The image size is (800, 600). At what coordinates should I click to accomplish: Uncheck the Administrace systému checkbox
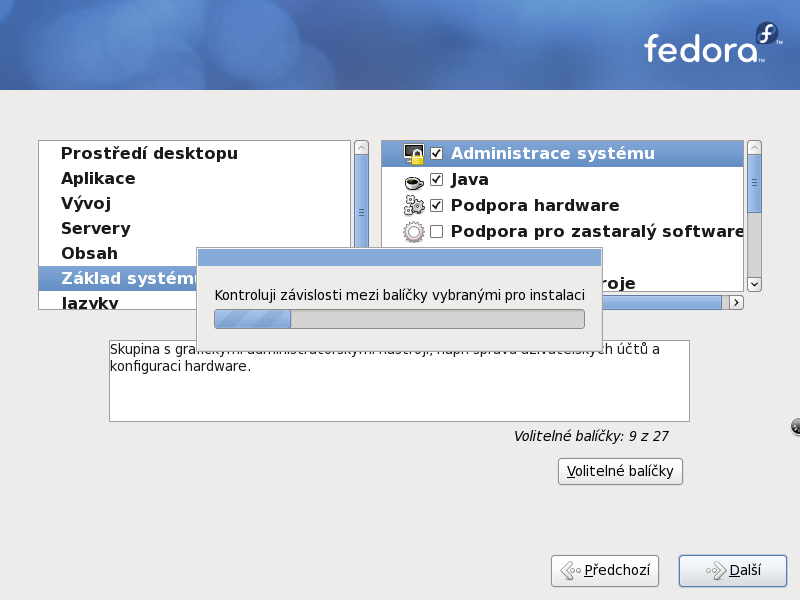(x=436, y=153)
